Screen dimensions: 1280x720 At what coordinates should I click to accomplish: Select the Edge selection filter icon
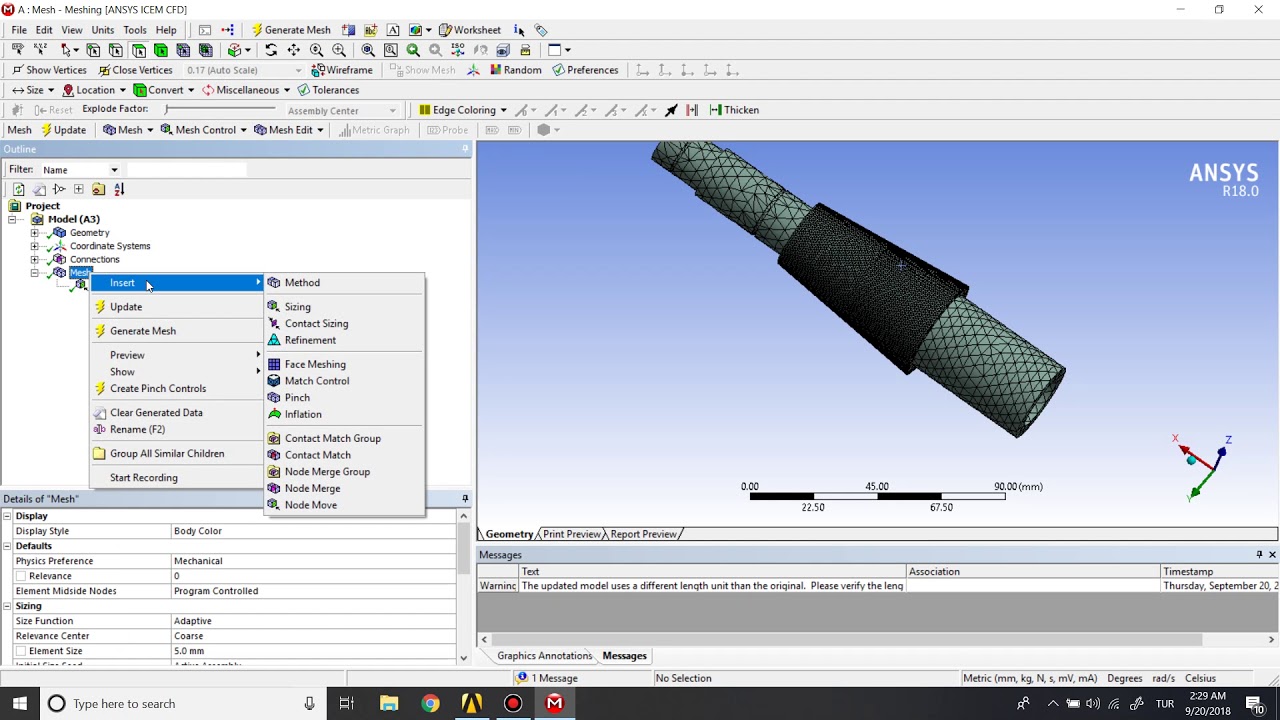coord(116,50)
